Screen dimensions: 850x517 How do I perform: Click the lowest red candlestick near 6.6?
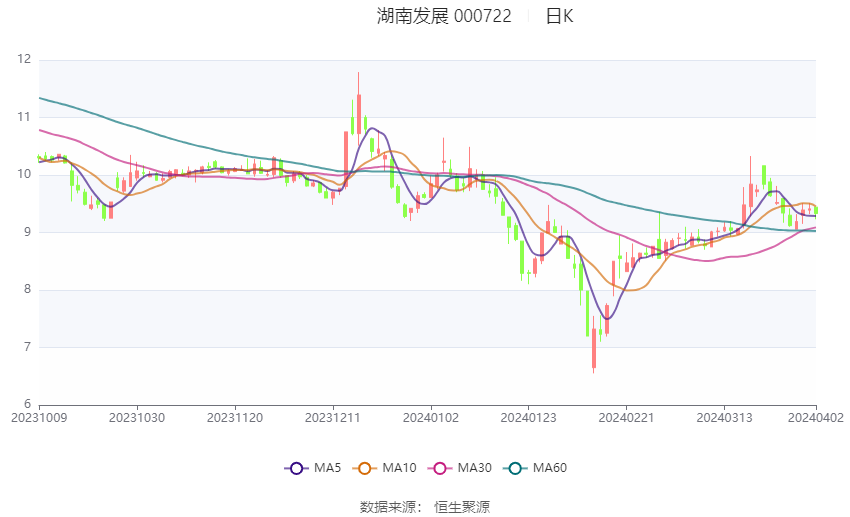[594, 347]
